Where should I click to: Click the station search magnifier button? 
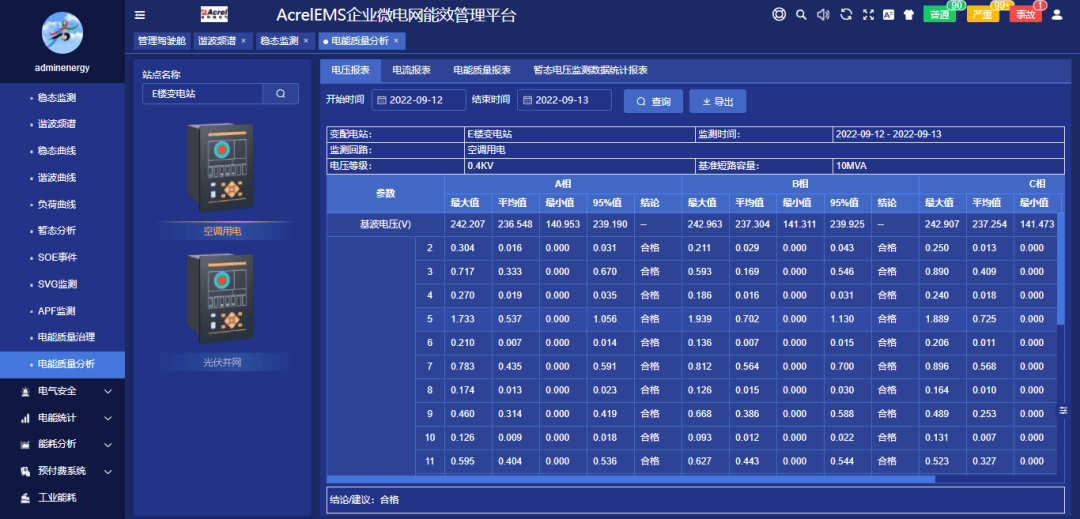tap(280, 94)
